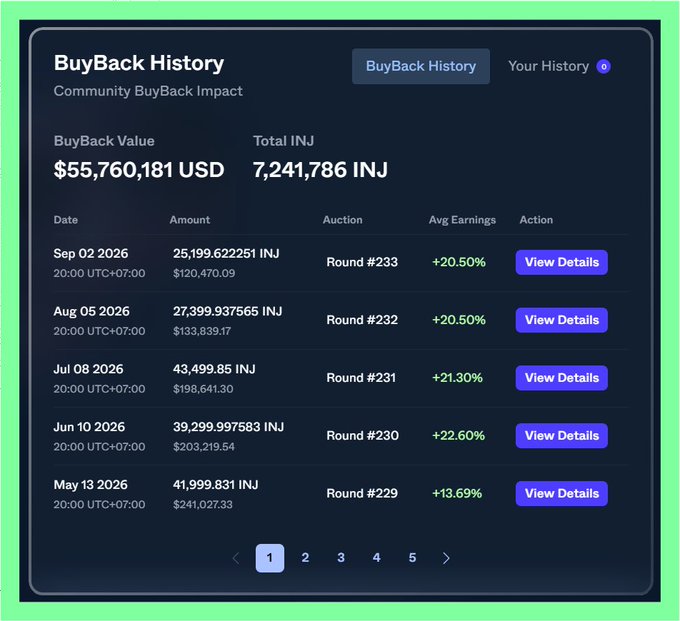View Details for Round #232
This screenshot has width=680, height=621.
(x=562, y=320)
